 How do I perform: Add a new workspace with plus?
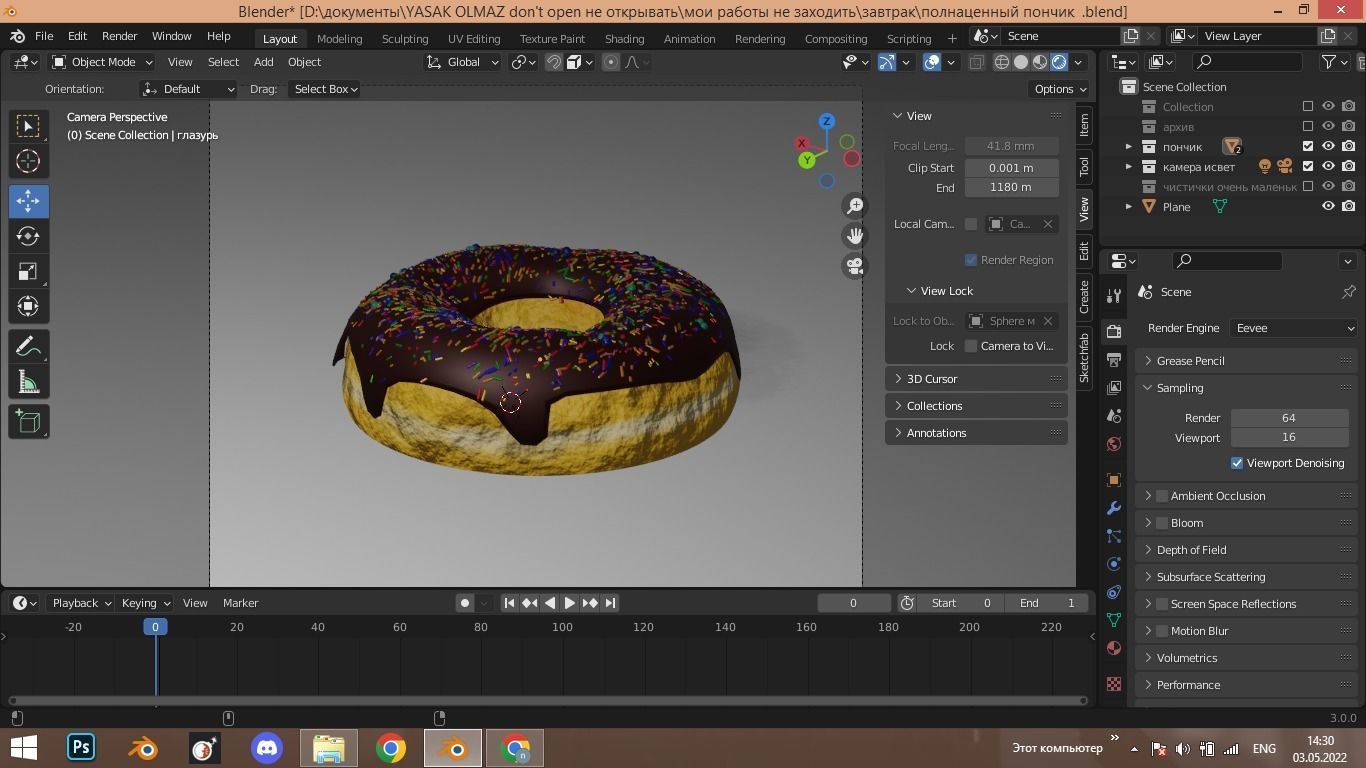(x=952, y=38)
